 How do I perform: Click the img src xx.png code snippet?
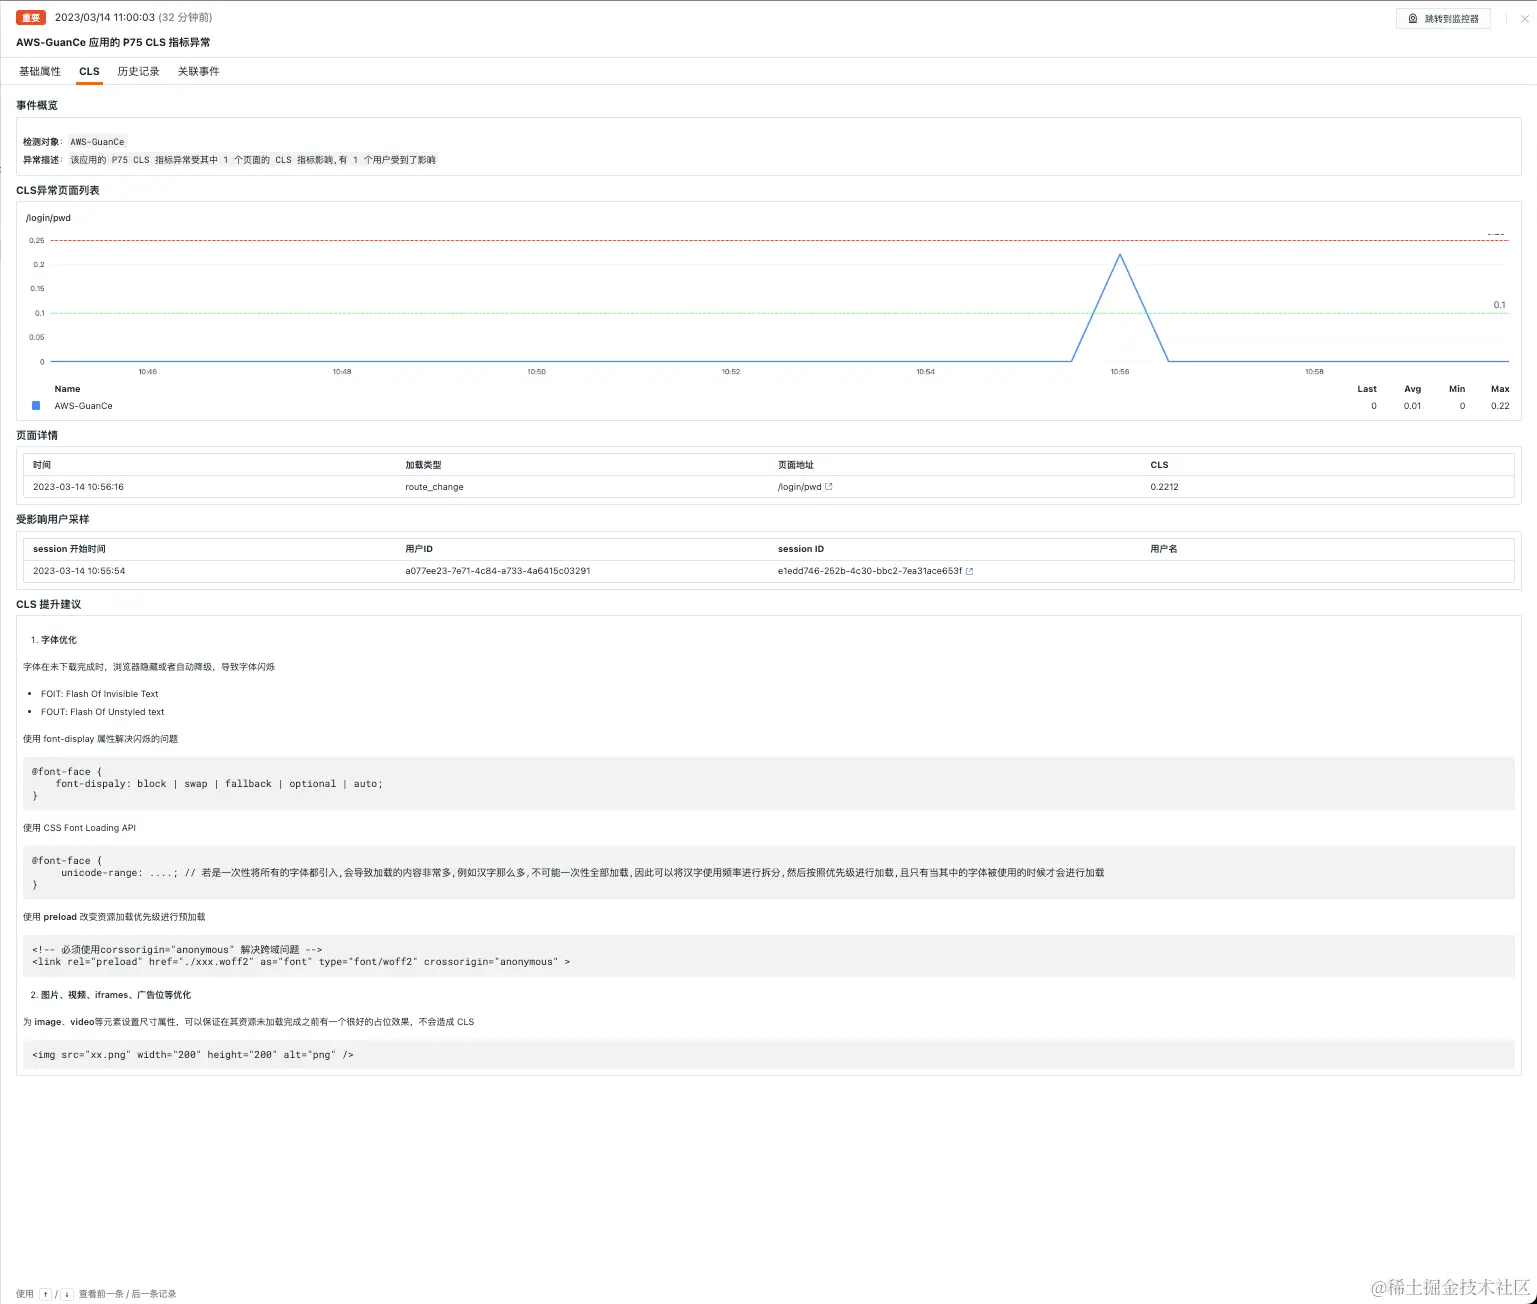point(768,1055)
